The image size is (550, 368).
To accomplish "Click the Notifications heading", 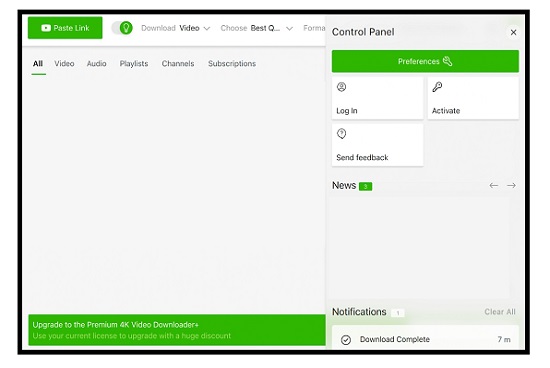I will pos(359,312).
